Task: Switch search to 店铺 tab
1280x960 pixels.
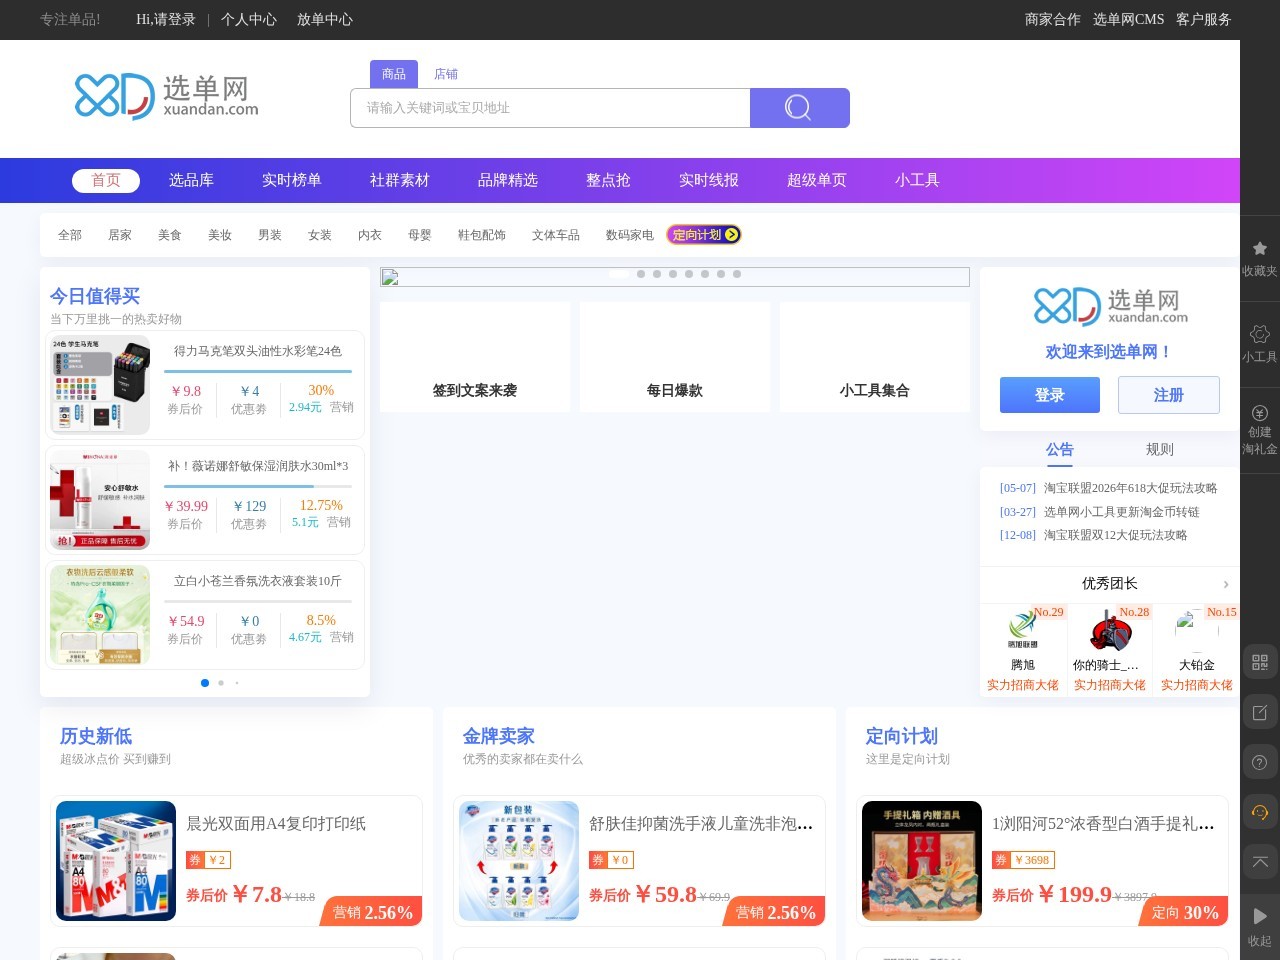Action: [446, 74]
